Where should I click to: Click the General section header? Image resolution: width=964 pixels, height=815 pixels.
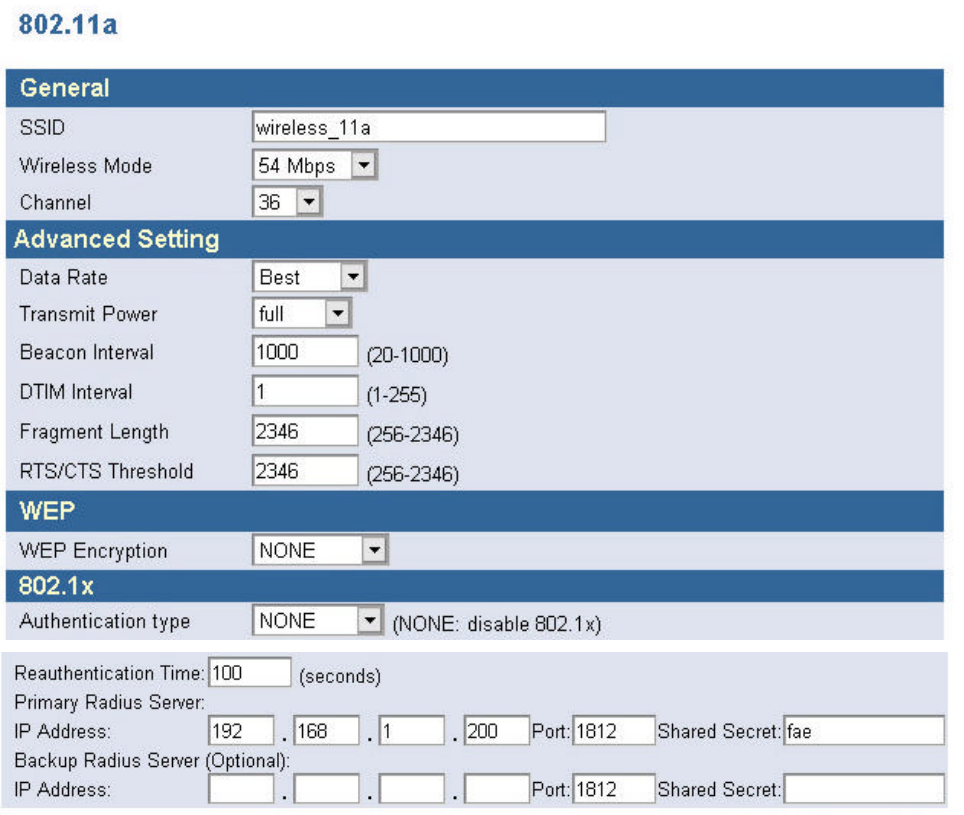[475, 88]
